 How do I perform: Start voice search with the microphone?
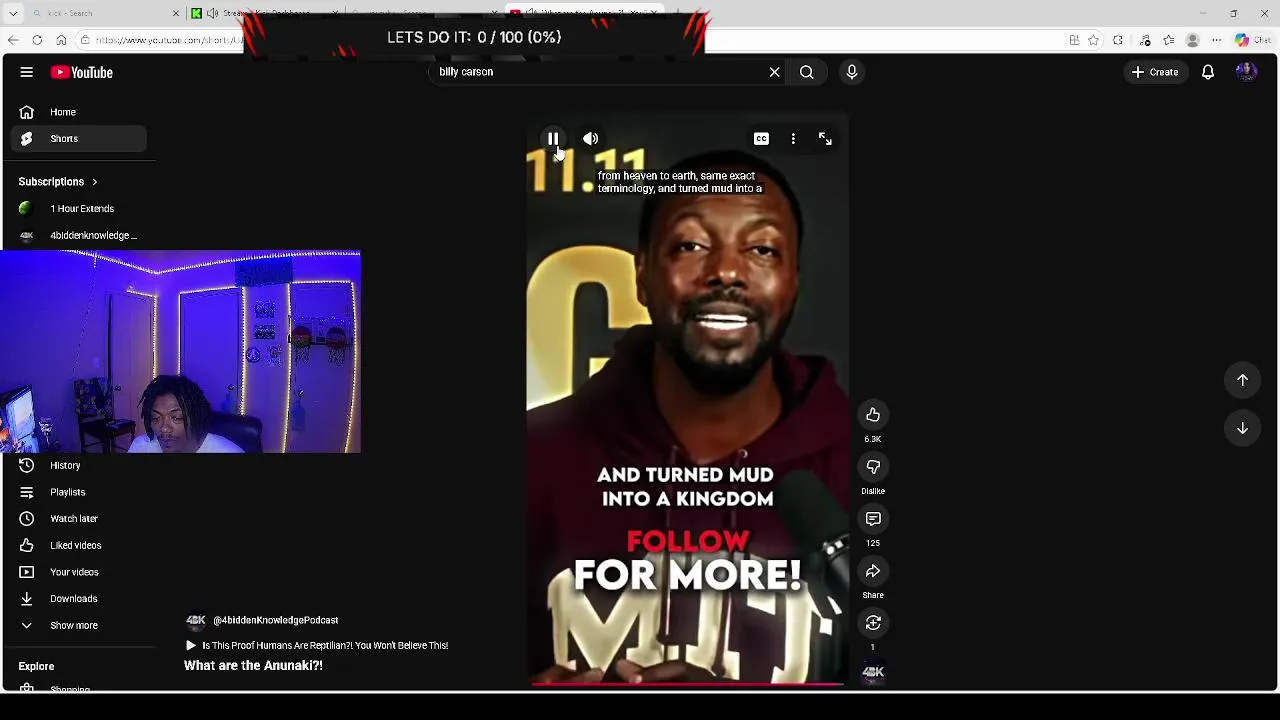(x=852, y=72)
